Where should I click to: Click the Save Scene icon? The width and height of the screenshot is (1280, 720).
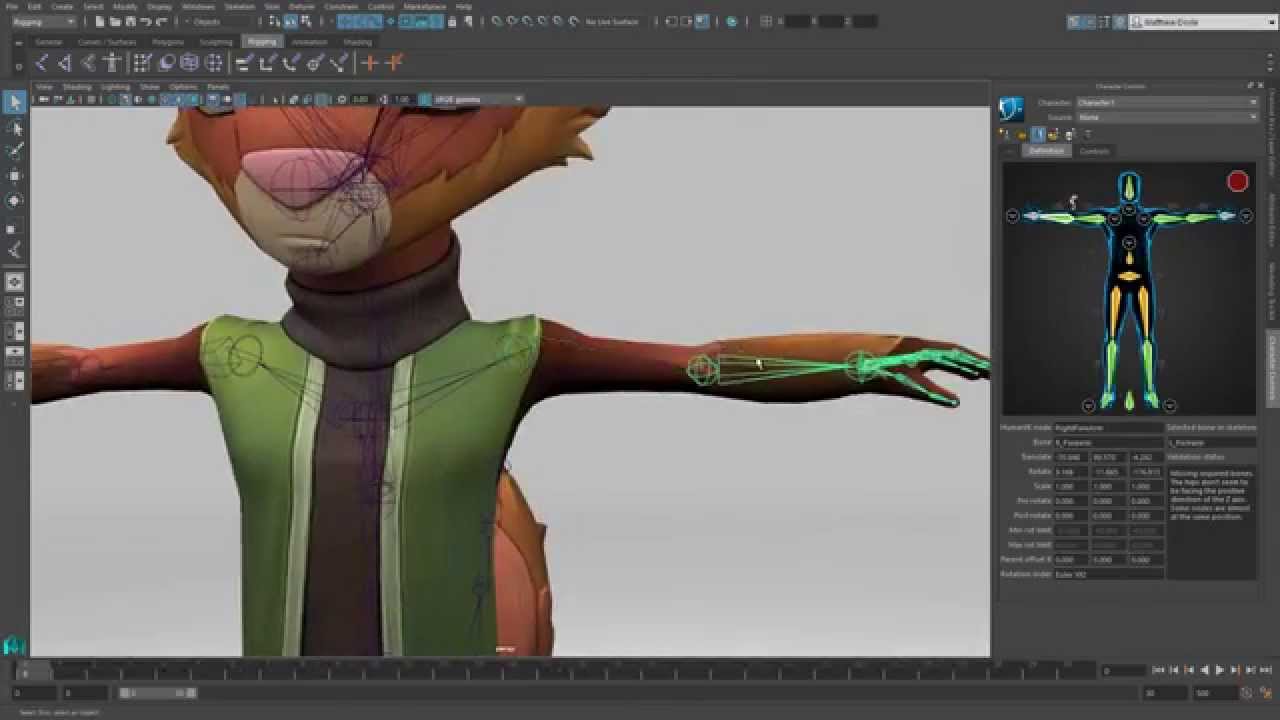[130, 21]
